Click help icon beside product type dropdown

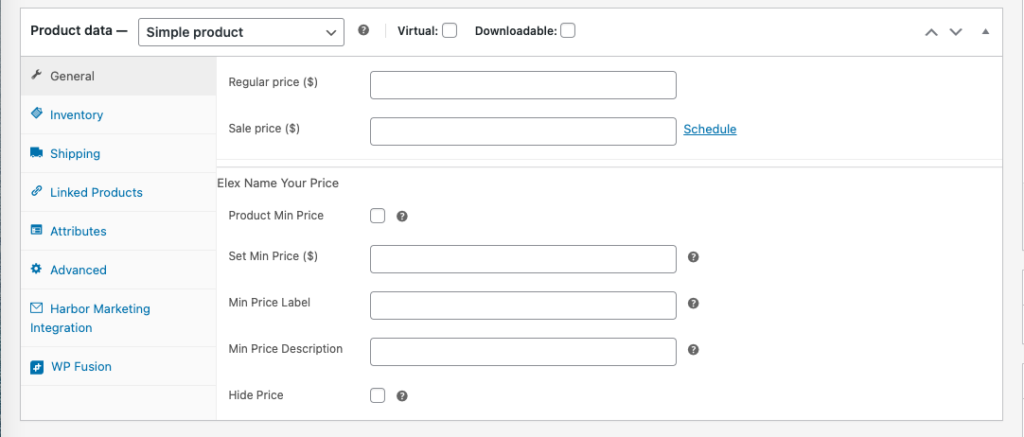click(x=364, y=31)
